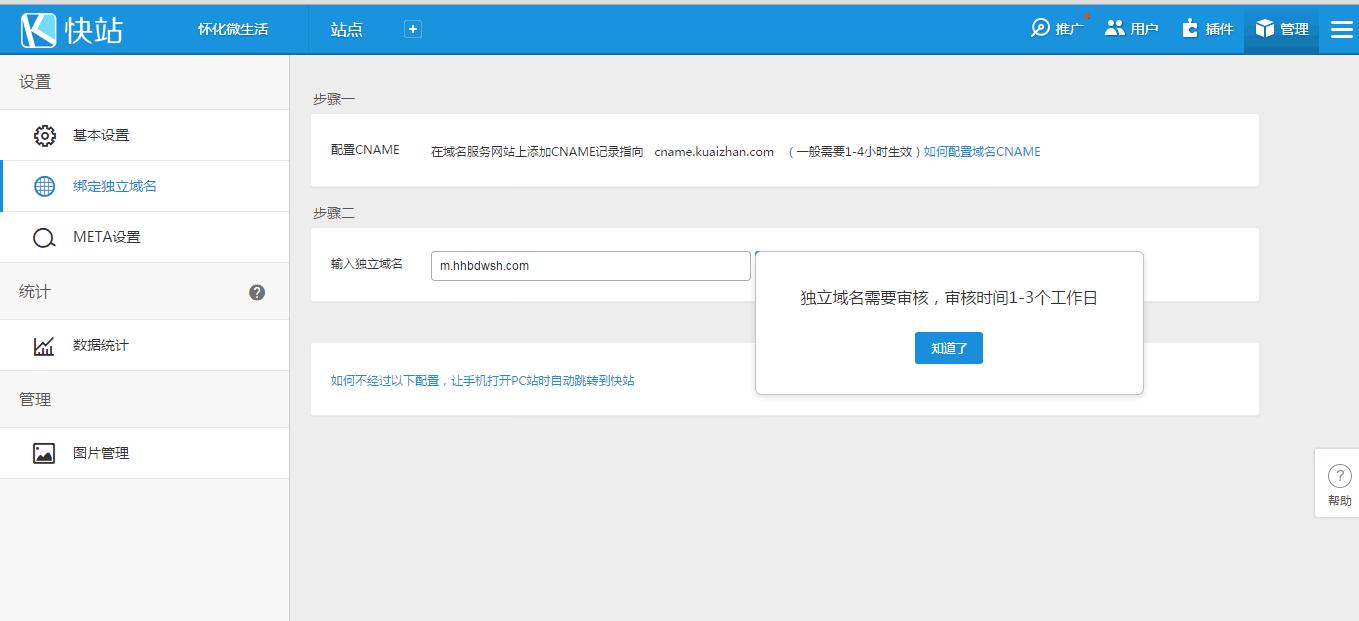The width and height of the screenshot is (1359, 621).
Task: Open the 帮助 help panel
Action: pos(1338,483)
